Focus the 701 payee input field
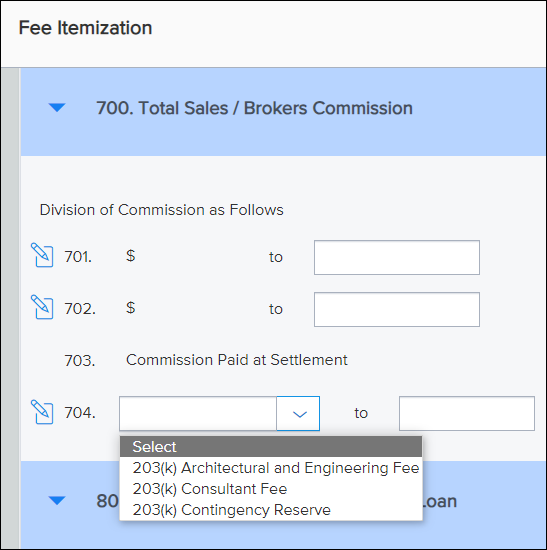 [x=397, y=257]
